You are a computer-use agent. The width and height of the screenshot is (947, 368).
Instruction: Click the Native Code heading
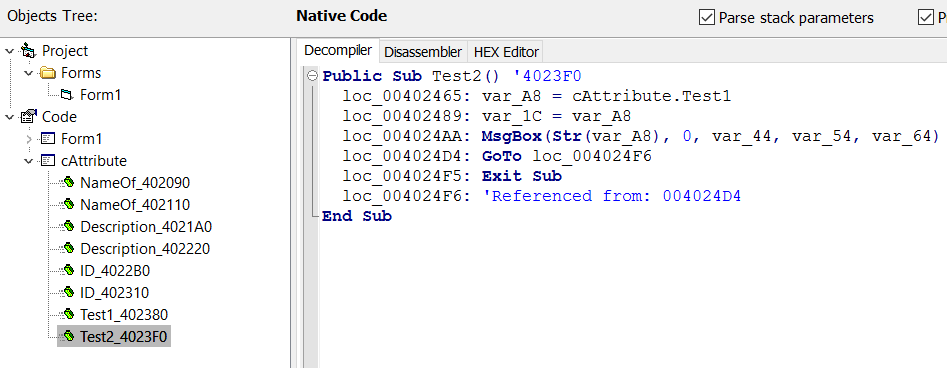point(342,16)
